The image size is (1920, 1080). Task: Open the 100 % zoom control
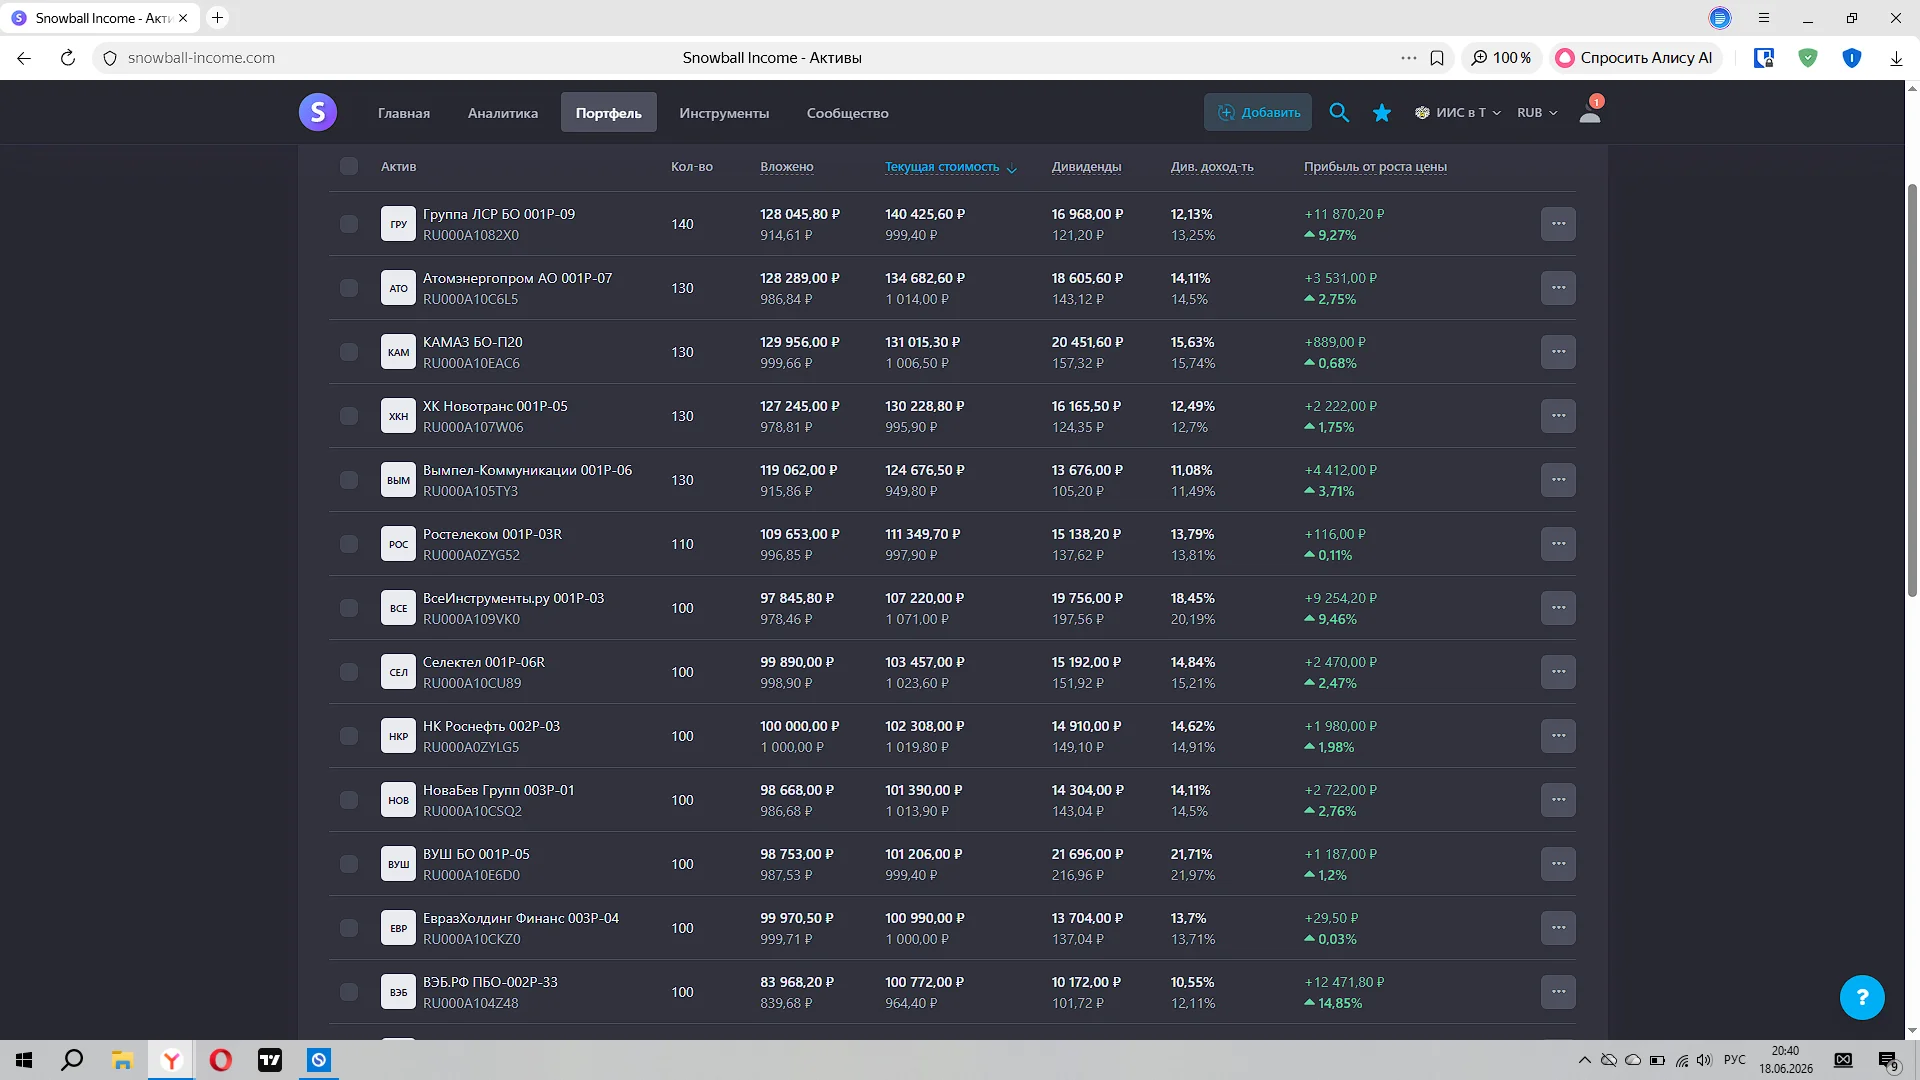tap(1502, 58)
